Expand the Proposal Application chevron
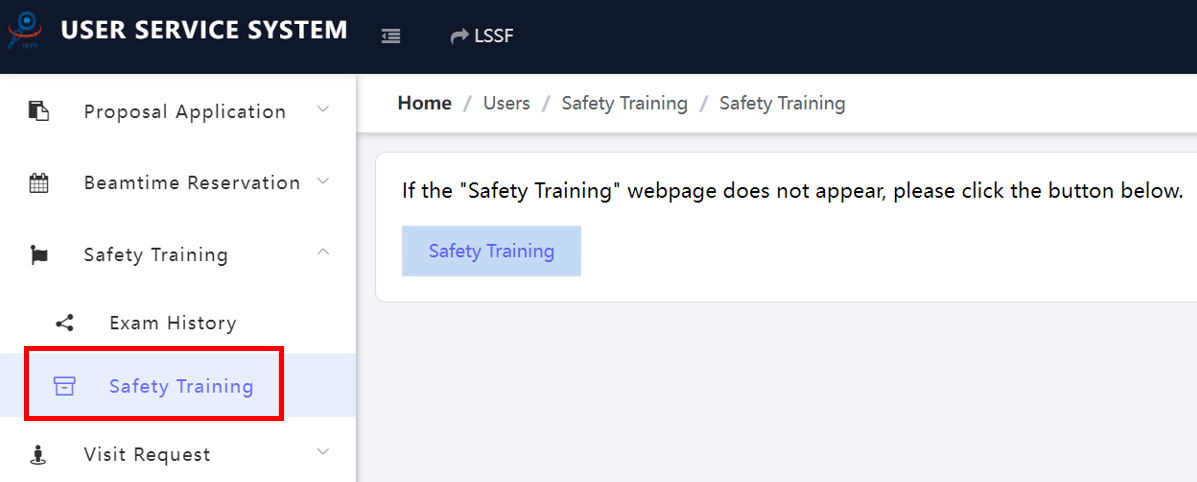This screenshot has width=1197, height=482. click(323, 109)
